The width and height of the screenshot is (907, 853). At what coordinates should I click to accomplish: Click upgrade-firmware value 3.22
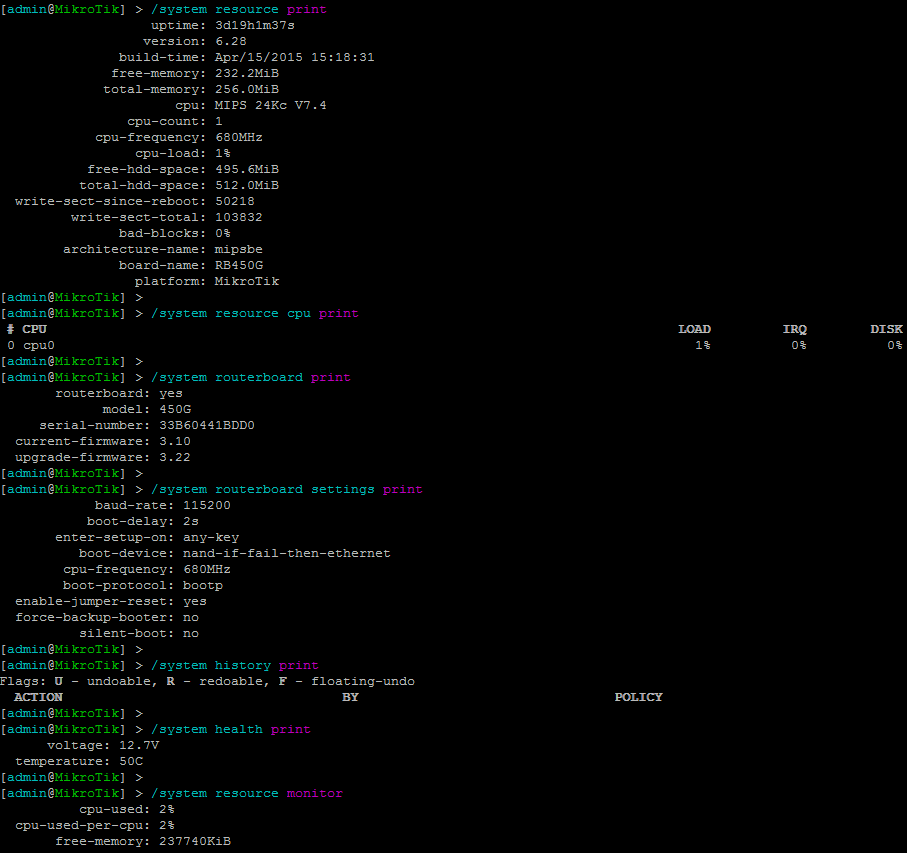175,457
